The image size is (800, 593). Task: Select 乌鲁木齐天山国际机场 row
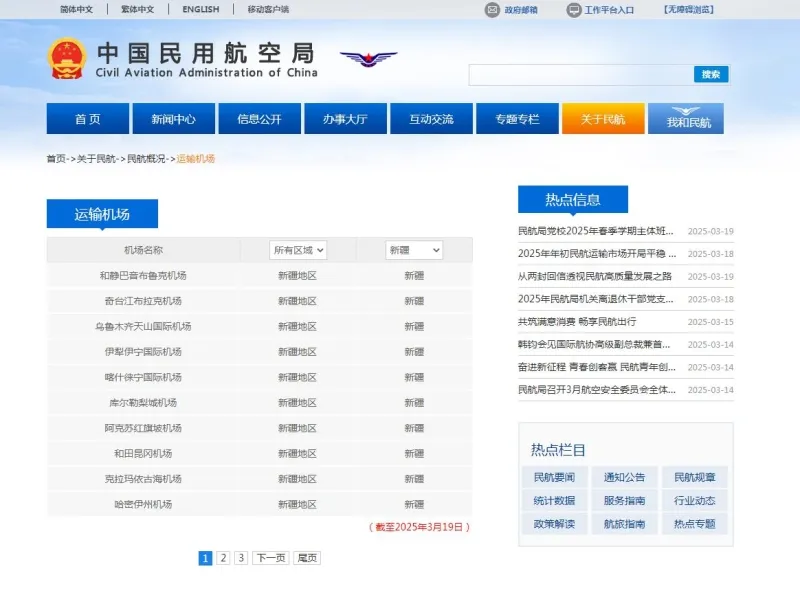point(259,327)
